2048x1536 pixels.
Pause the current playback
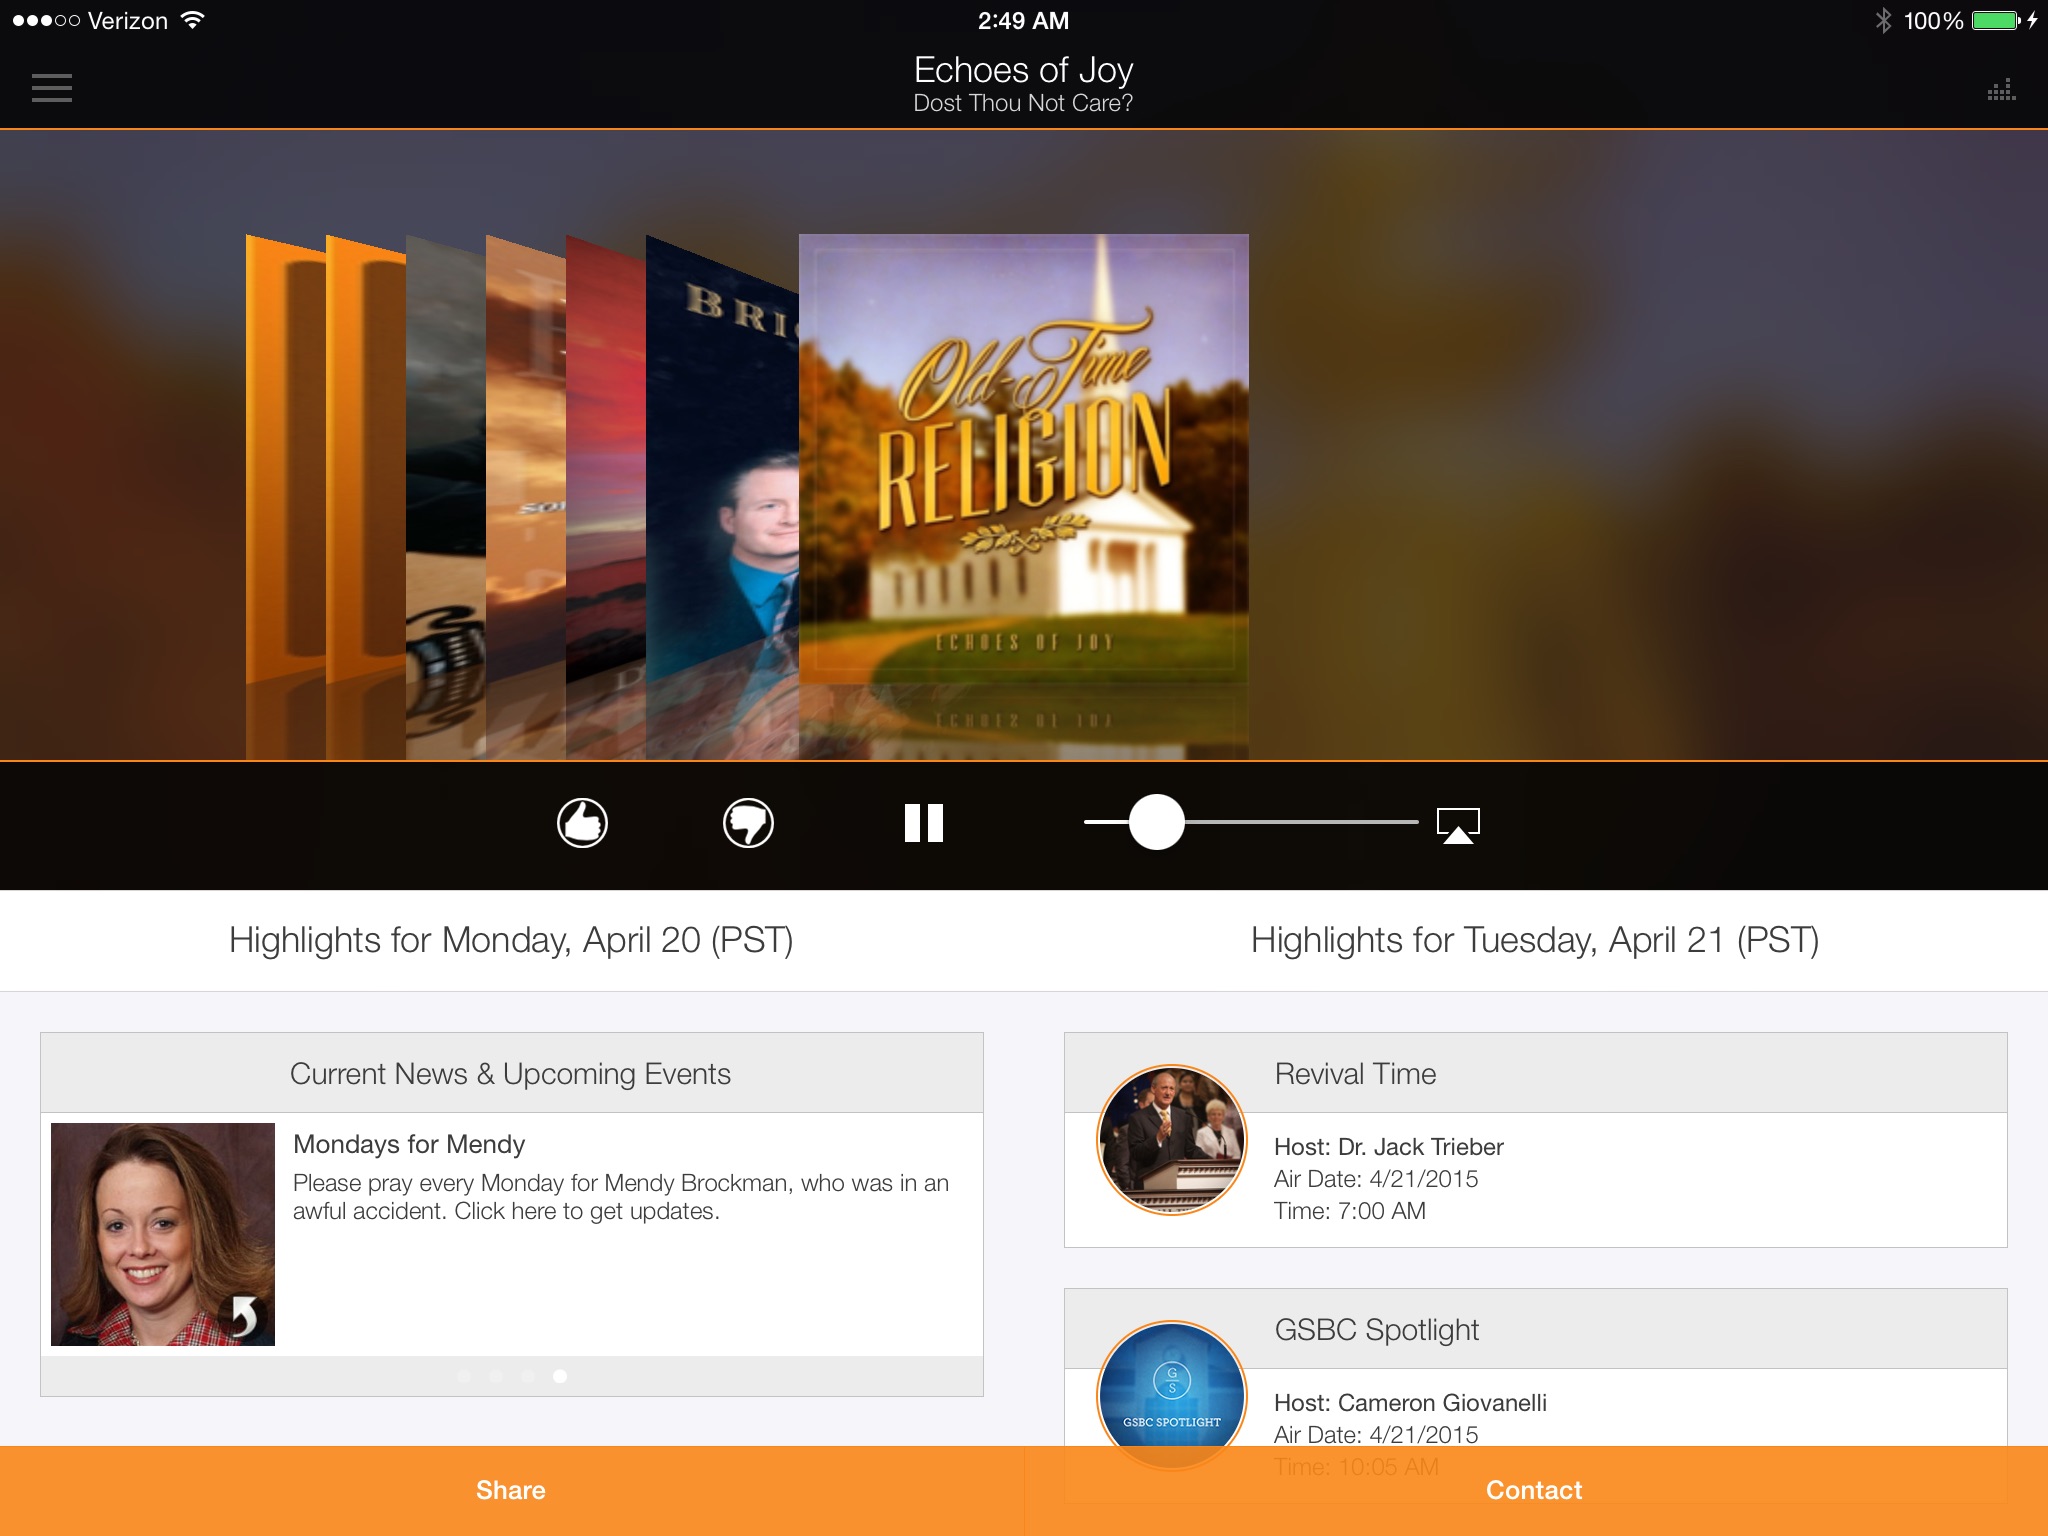[923, 823]
